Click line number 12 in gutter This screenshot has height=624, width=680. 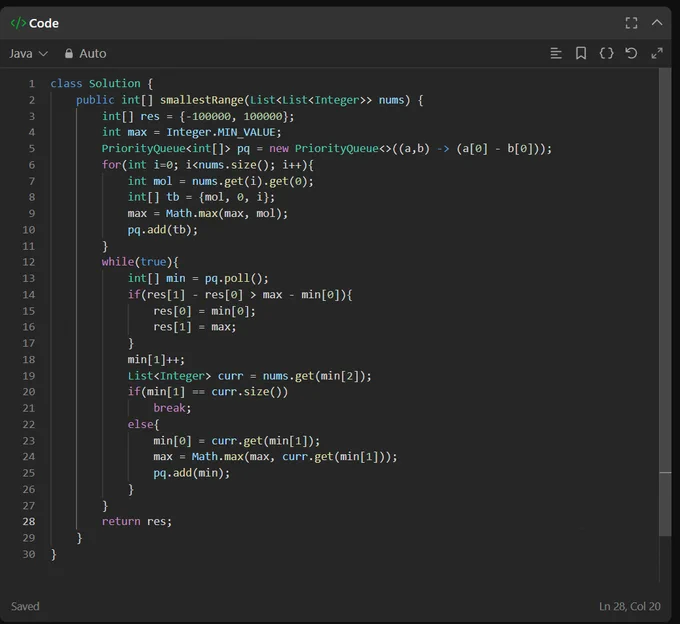pyautogui.click(x=29, y=262)
